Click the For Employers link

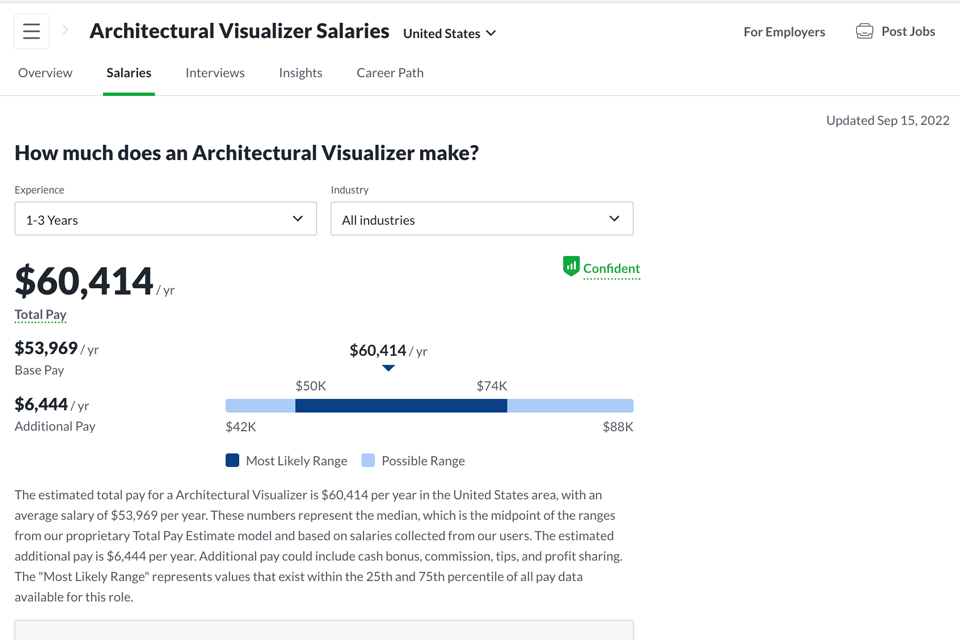784,32
